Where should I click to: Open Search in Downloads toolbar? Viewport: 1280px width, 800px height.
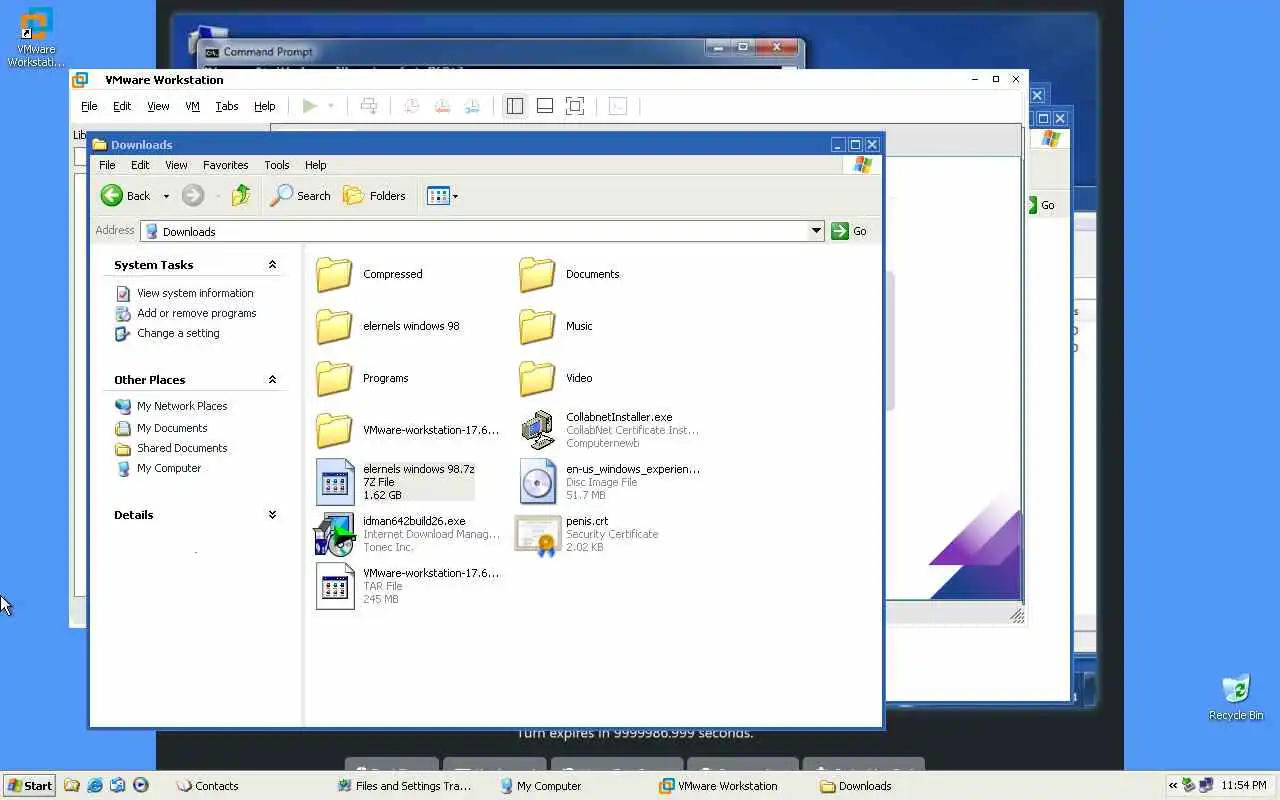tap(300, 196)
